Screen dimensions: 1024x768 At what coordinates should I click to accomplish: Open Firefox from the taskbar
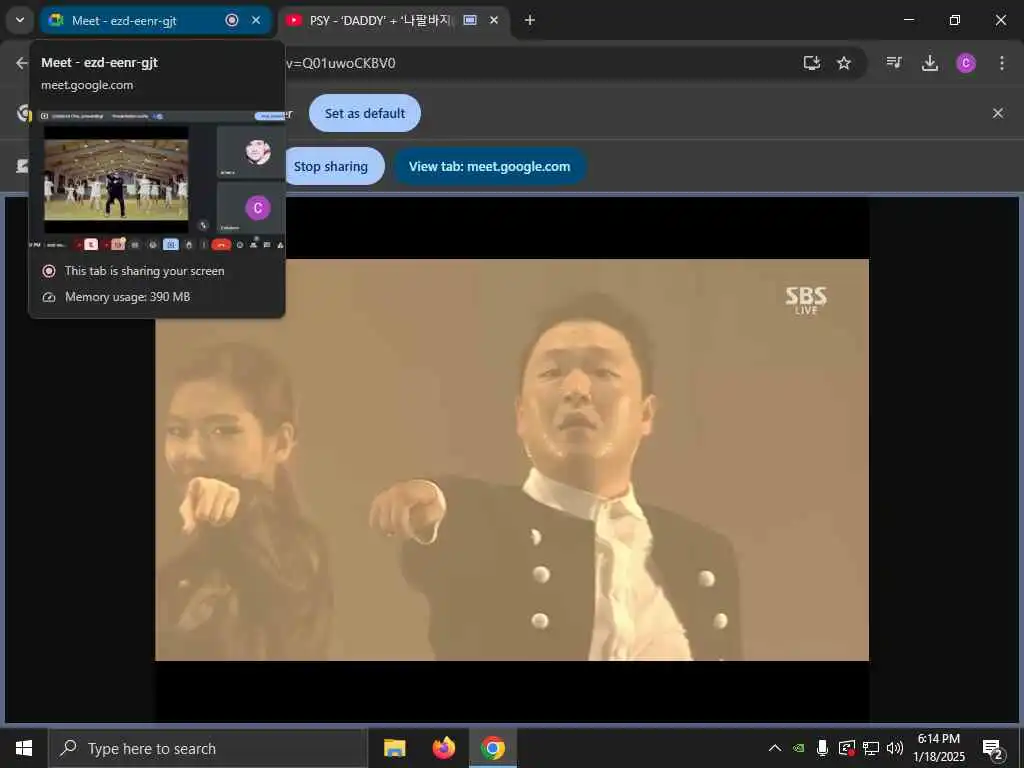click(x=443, y=748)
